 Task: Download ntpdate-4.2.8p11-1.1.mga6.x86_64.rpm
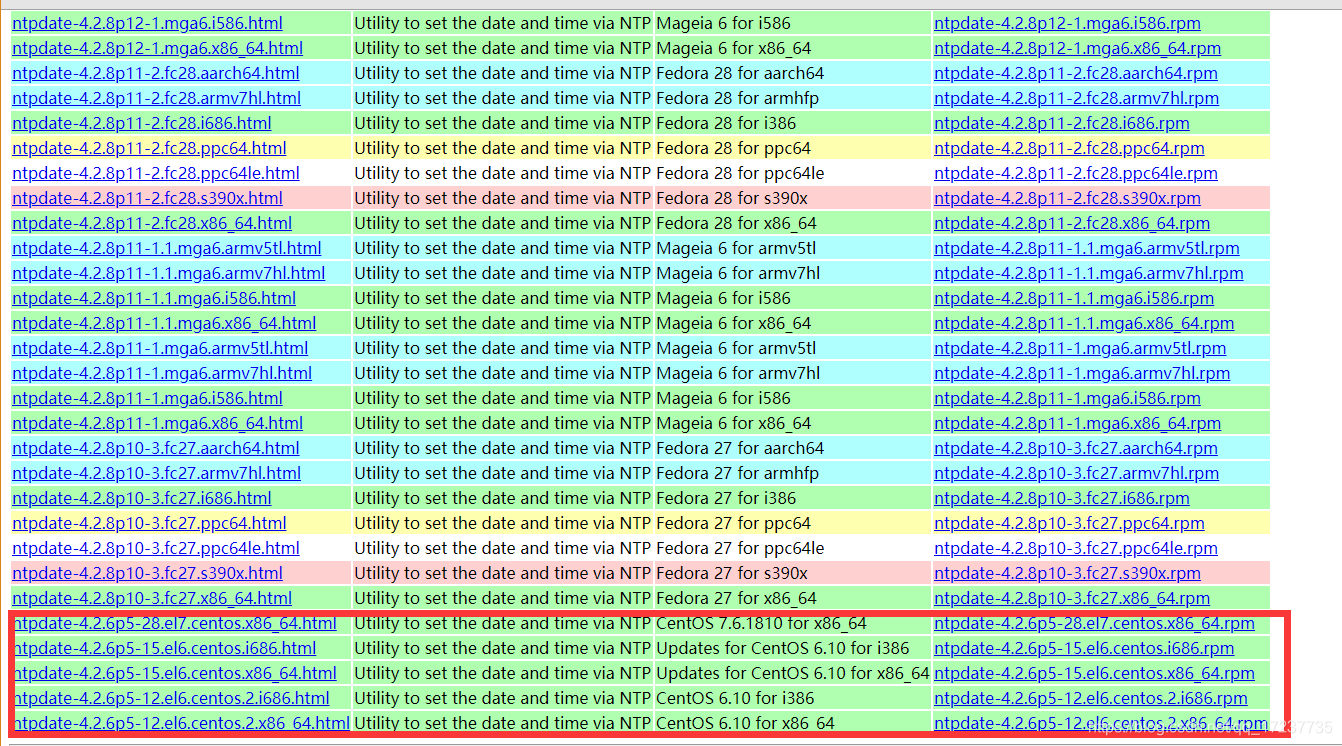click(x=1084, y=323)
